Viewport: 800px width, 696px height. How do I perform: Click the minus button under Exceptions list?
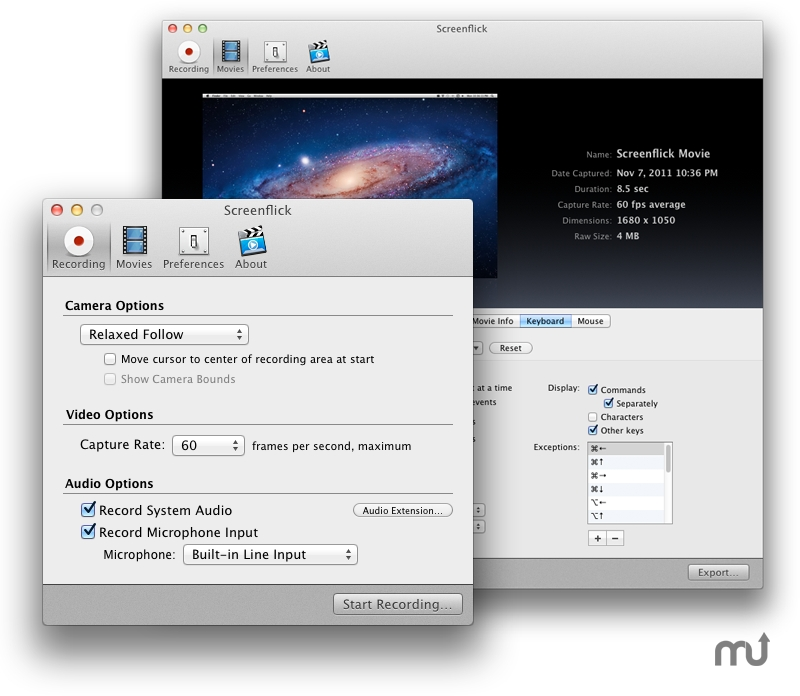pos(615,538)
